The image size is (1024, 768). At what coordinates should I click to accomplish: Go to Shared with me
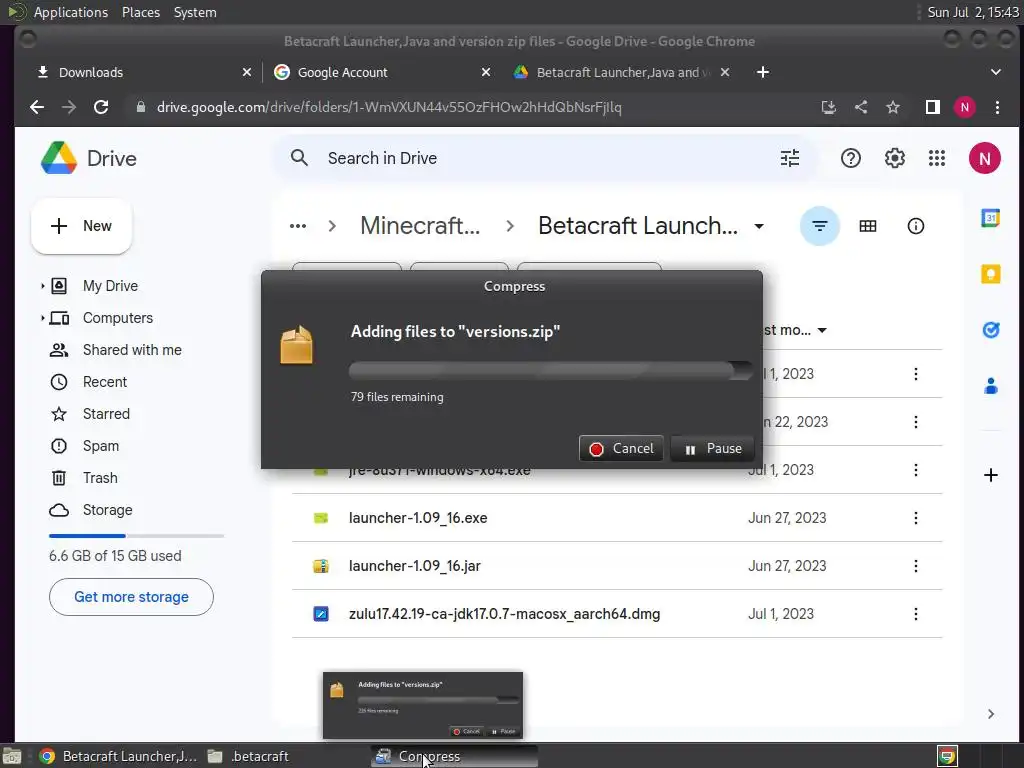pyautogui.click(x=132, y=350)
